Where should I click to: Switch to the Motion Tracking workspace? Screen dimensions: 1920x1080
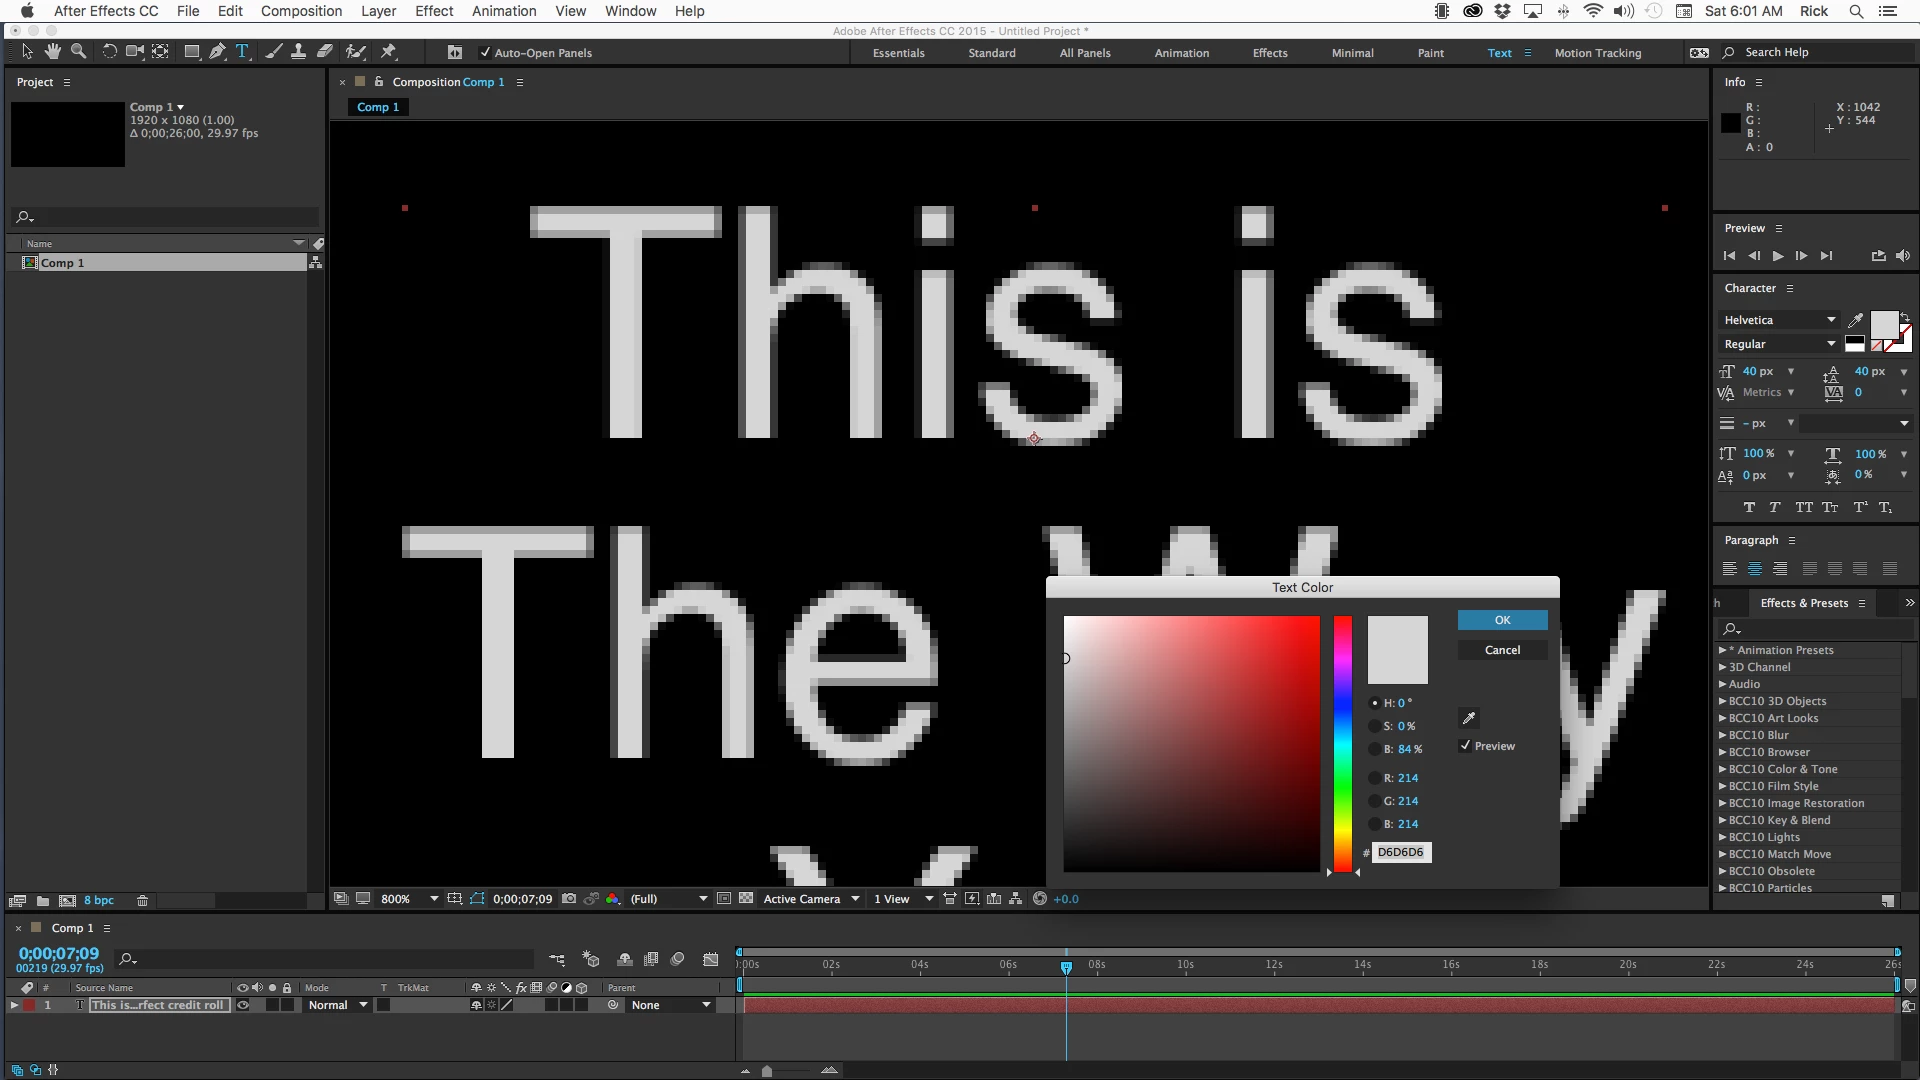[x=1597, y=53]
